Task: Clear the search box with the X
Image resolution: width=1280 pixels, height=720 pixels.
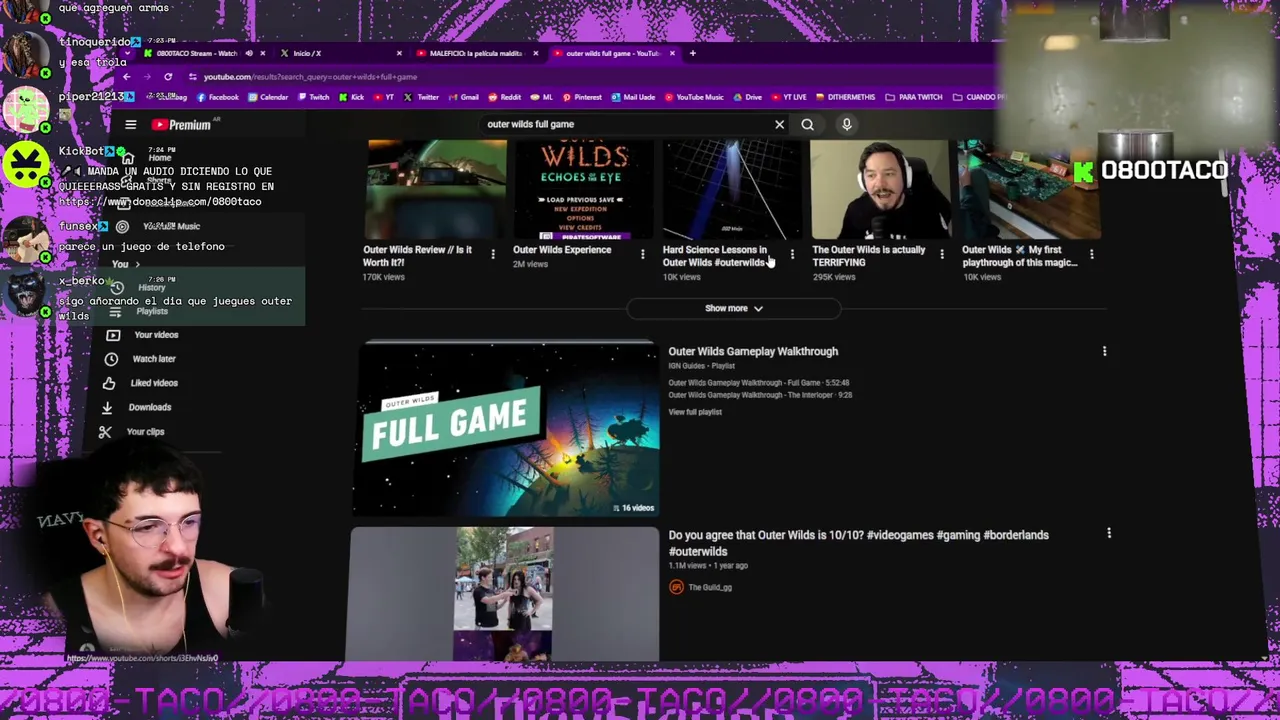Action: click(x=779, y=124)
